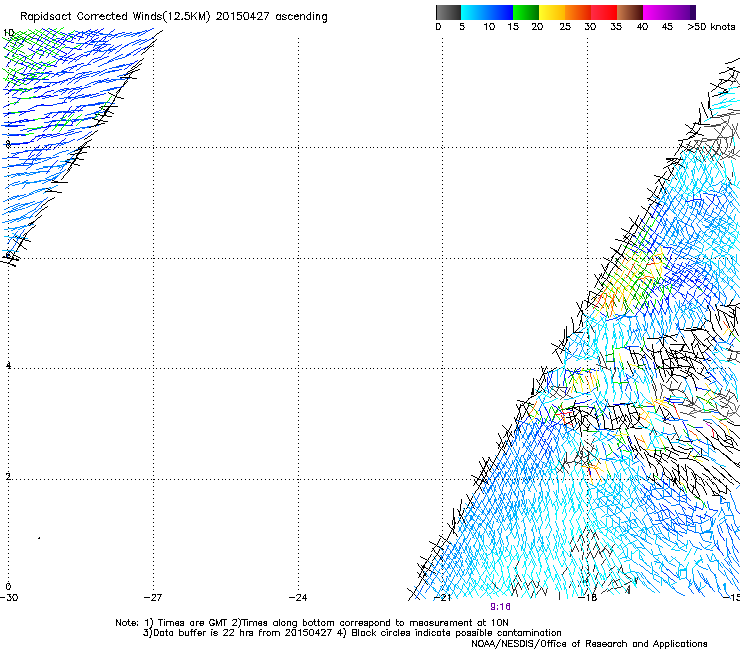This screenshot has height=650, width=740.
Task: Click the '15' legend scale label
Action: coord(513,27)
